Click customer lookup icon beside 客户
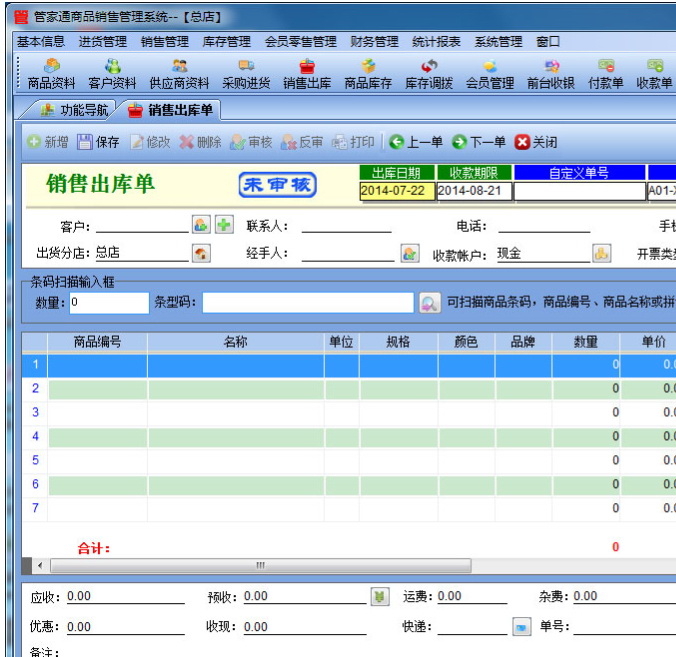 pos(201,225)
